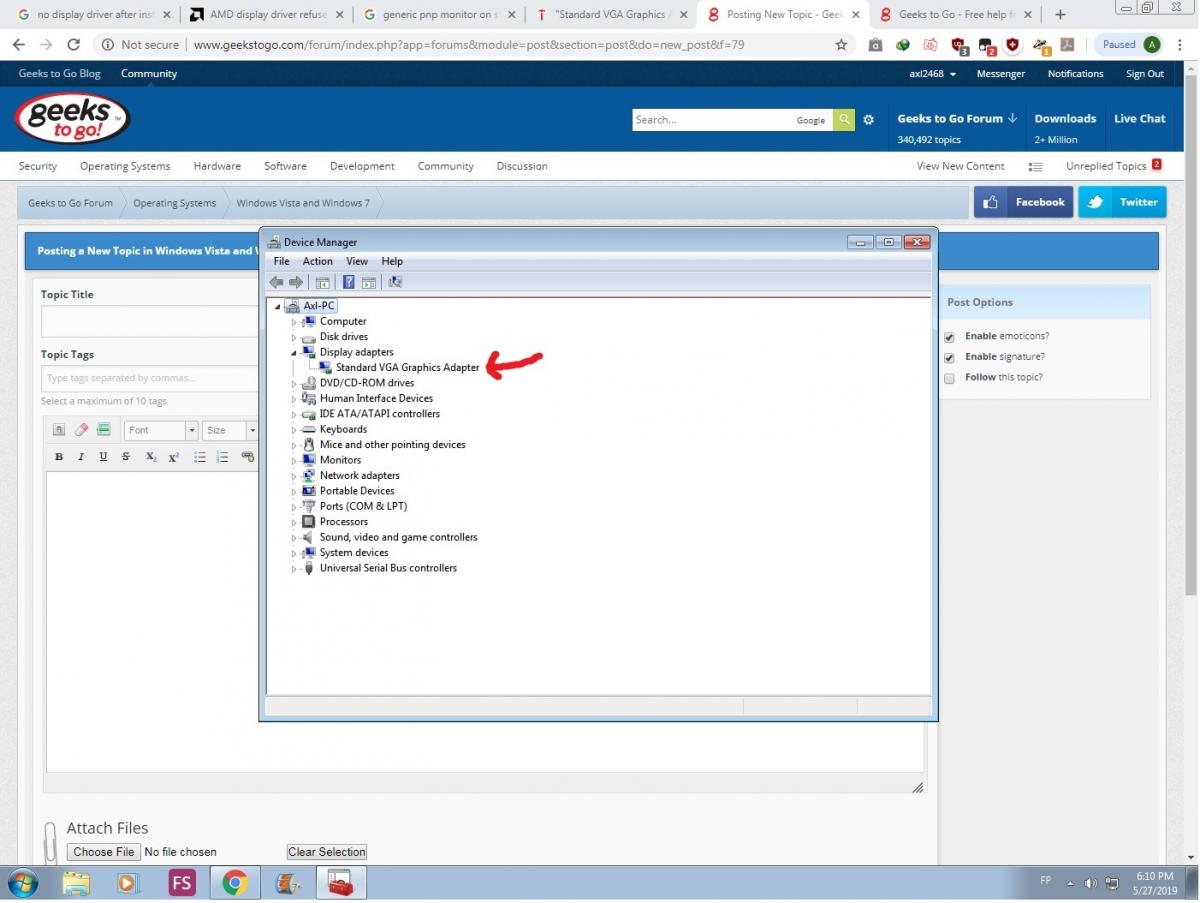Click the Chrome address bar URL

tap(468, 45)
